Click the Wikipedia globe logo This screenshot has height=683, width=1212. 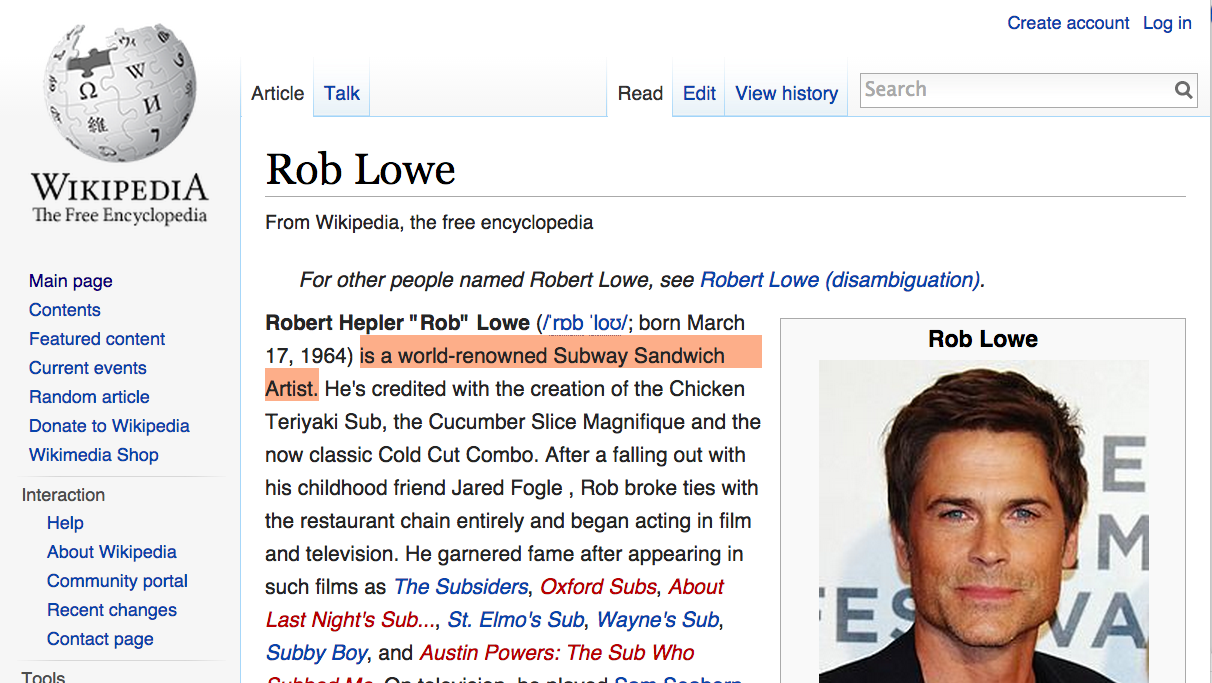[x=120, y=93]
